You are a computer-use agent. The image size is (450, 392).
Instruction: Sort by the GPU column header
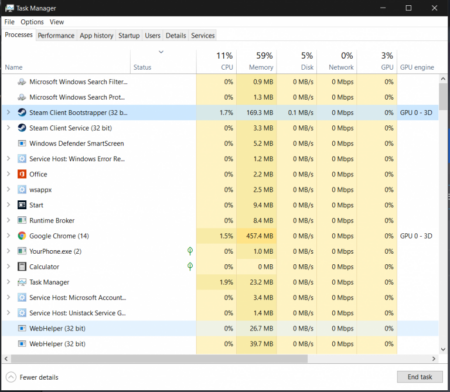[x=377, y=61]
